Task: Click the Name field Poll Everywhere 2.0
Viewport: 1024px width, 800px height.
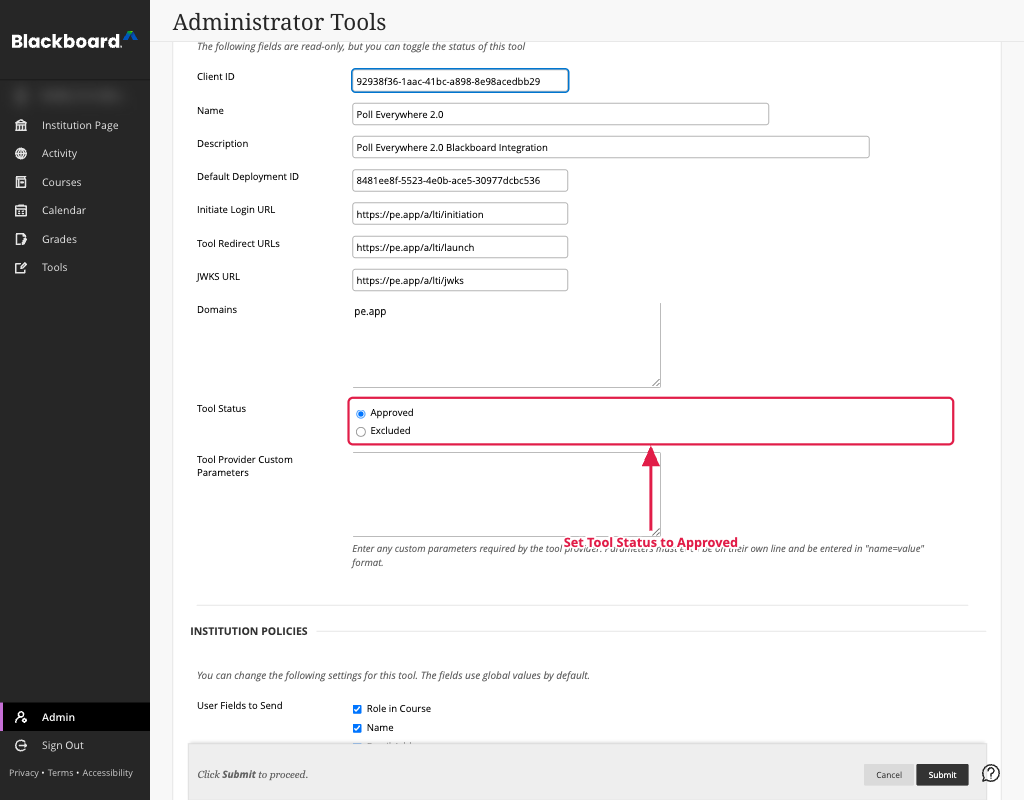Action: [x=560, y=114]
